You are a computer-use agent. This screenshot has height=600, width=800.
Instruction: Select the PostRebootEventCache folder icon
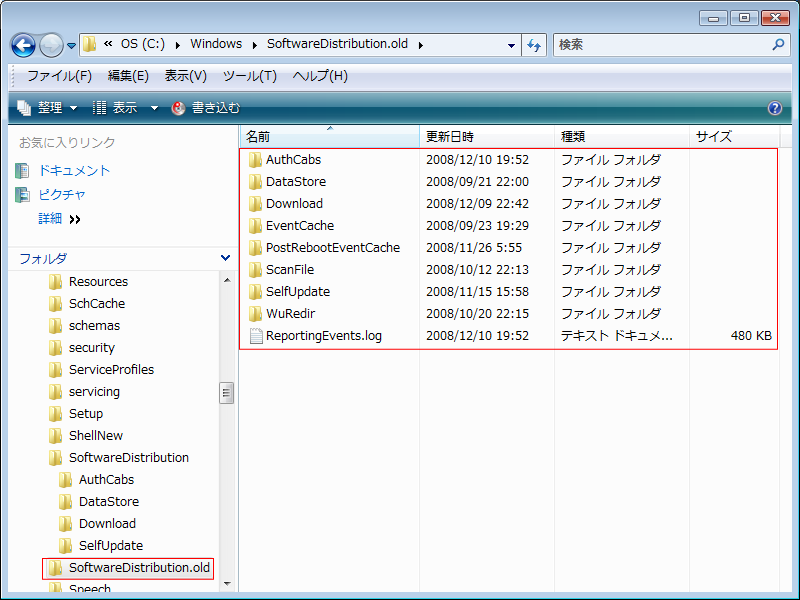(255, 247)
